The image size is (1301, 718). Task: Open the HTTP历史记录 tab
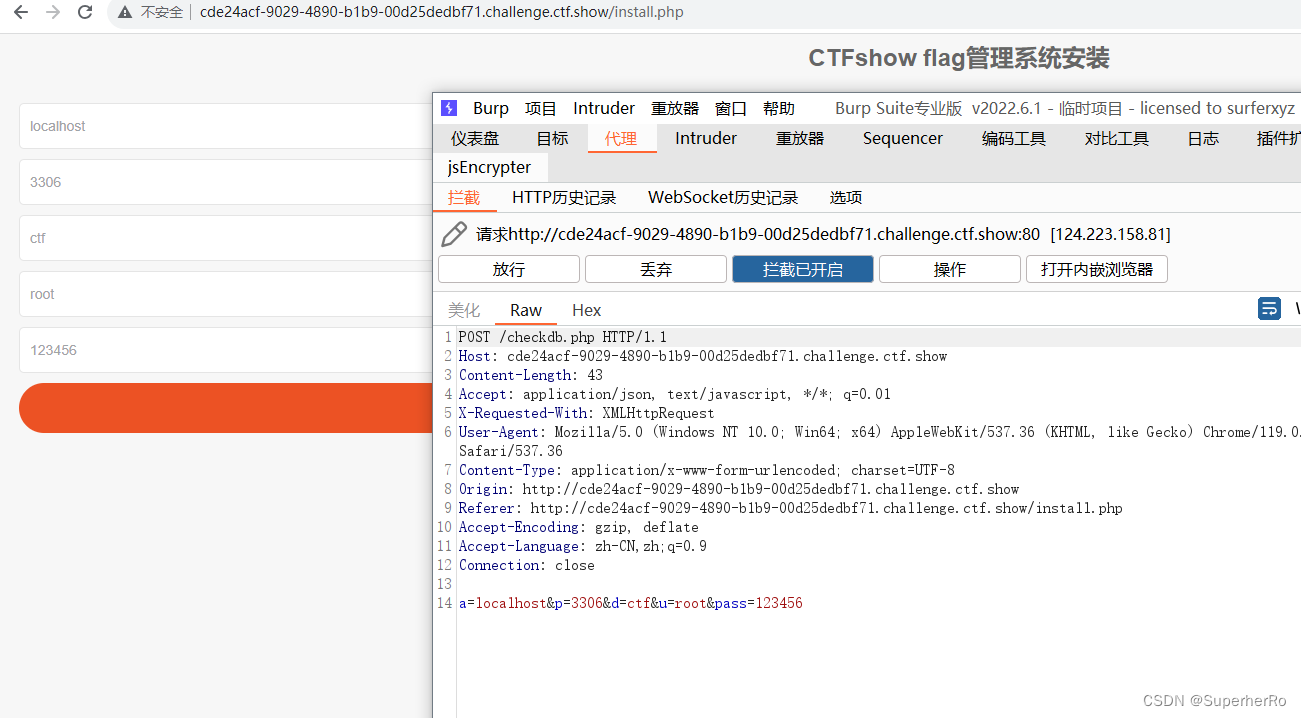coord(565,197)
